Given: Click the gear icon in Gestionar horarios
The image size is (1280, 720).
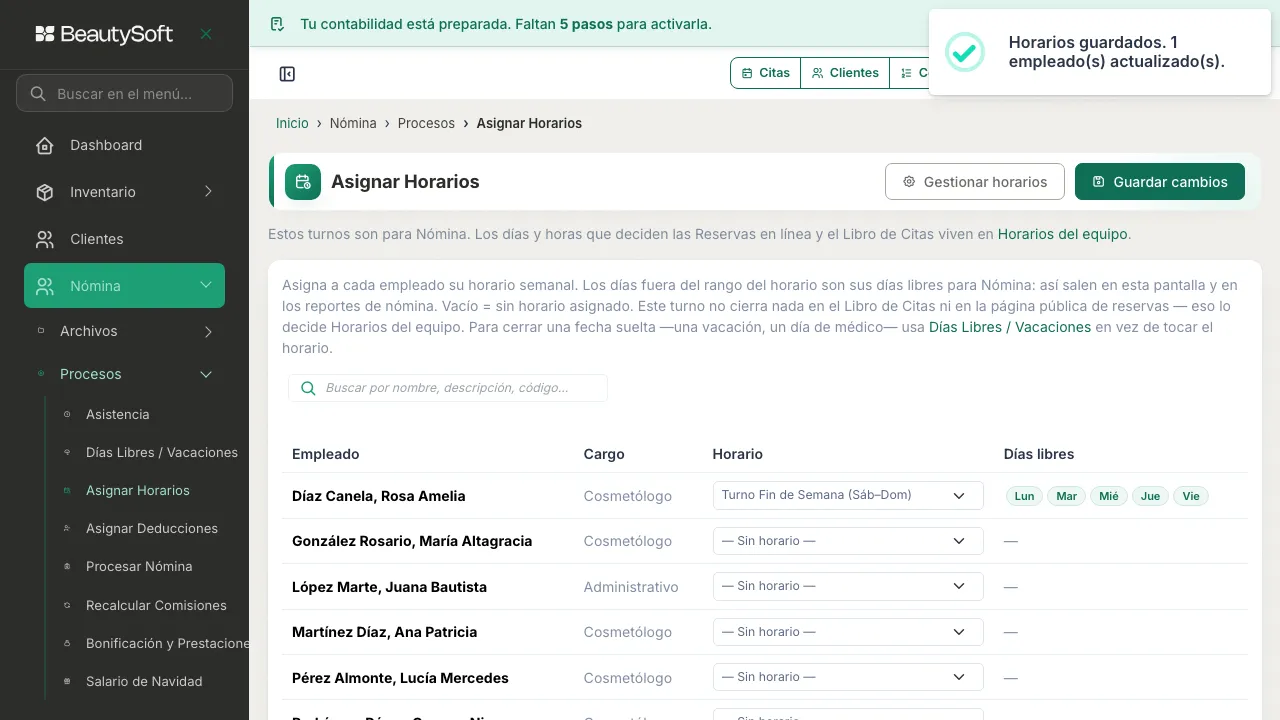Looking at the screenshot, I should pyautogui.click(x=909, y=182).
